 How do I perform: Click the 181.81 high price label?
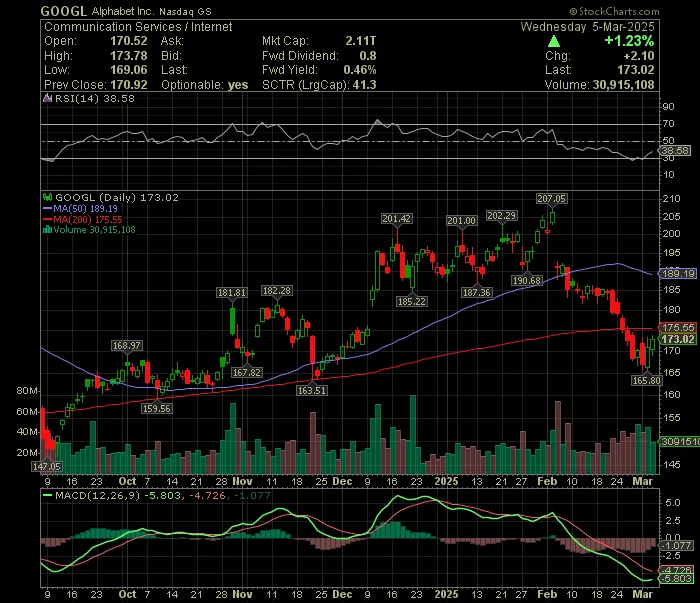231,293
